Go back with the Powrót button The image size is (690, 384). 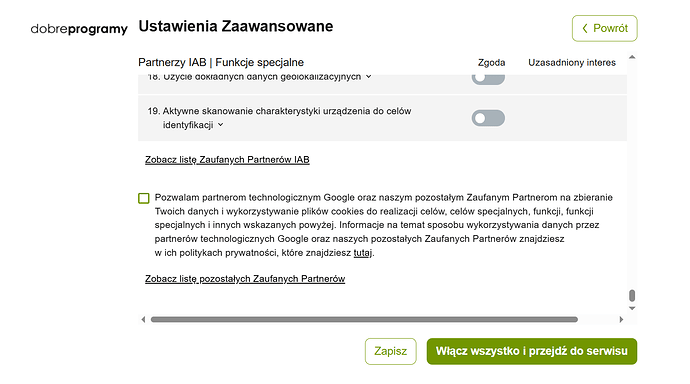(x=604, y=28)
